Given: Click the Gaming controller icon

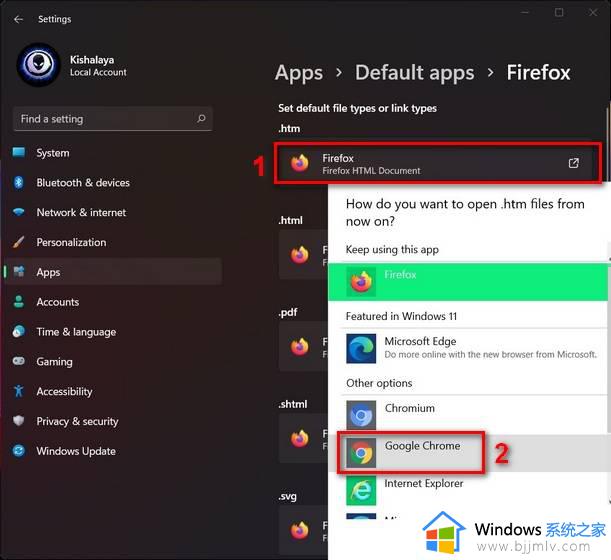Looking at the screenshot, I should coord(18,361).
